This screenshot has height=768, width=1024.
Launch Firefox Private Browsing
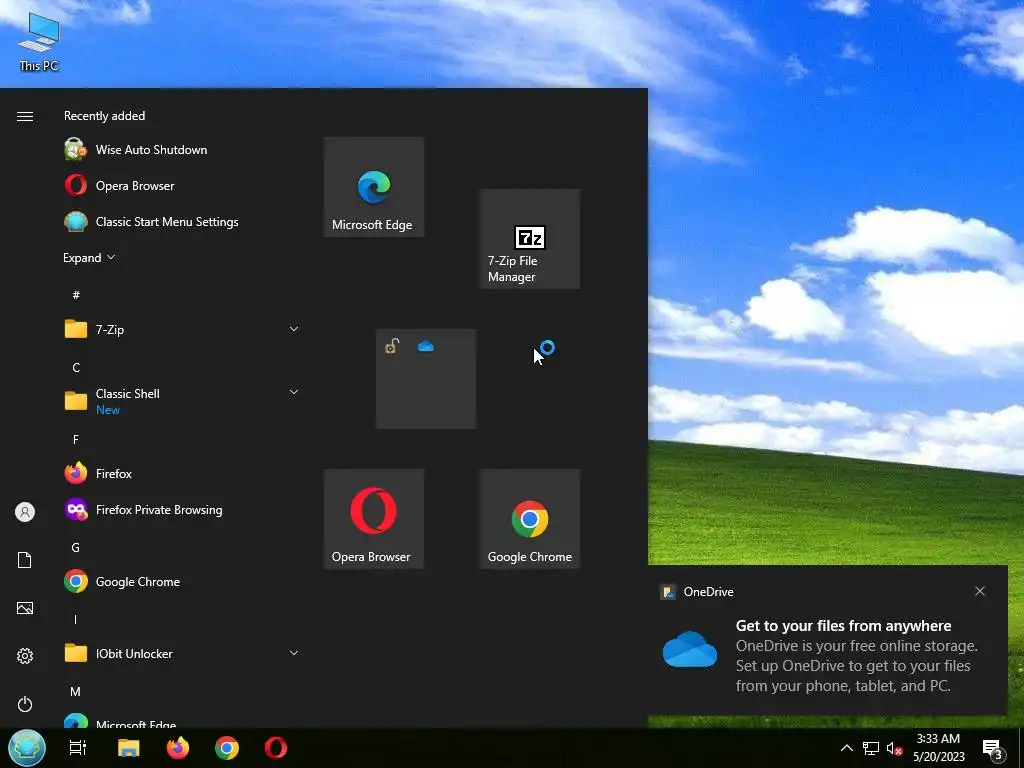[182, 510]
